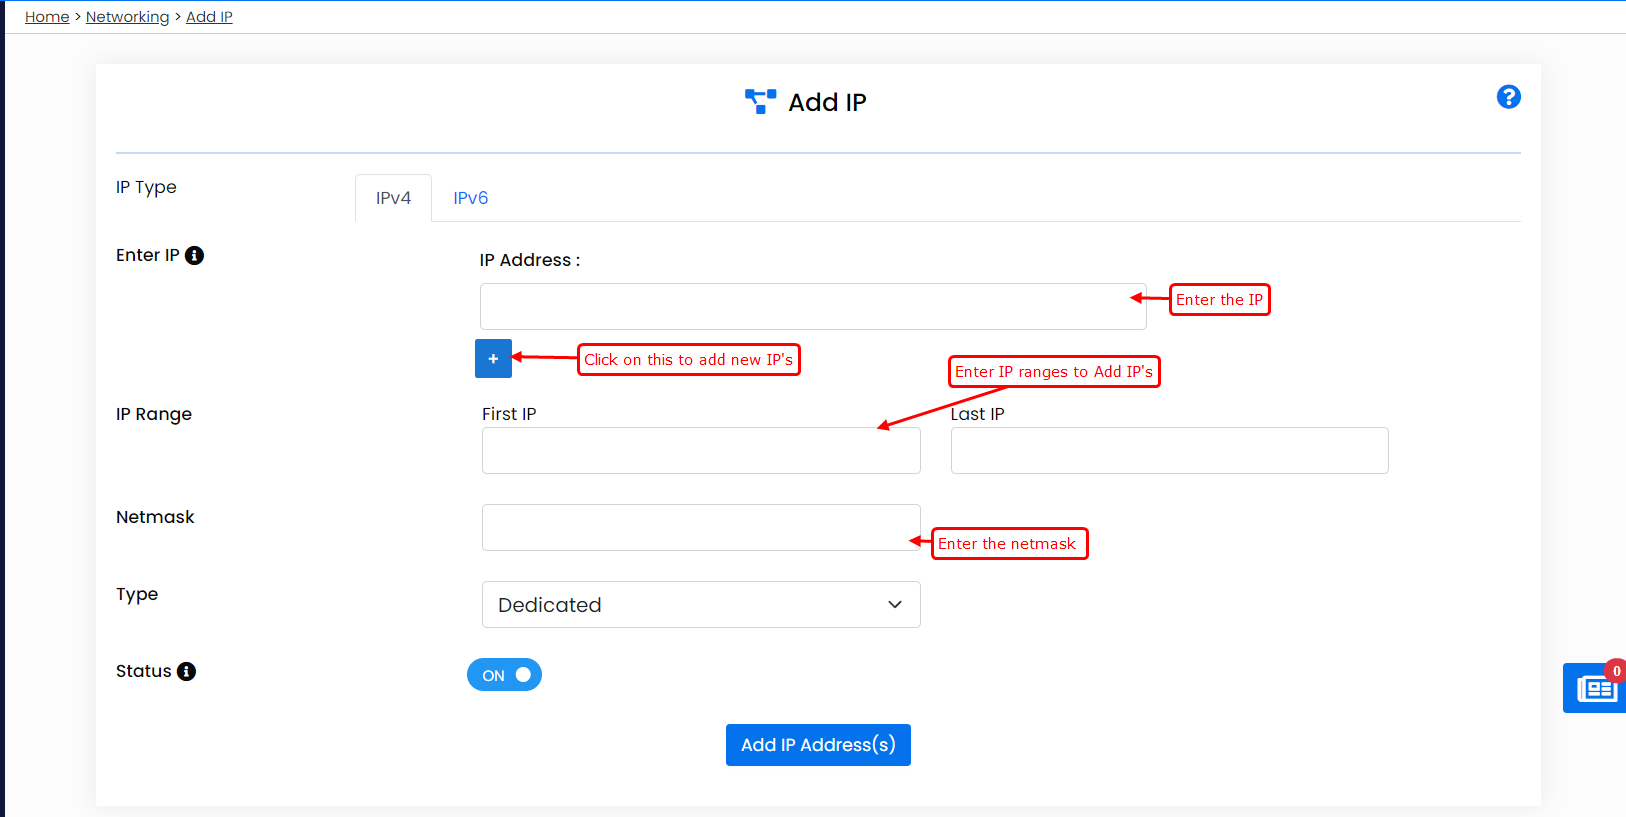Focus the IP Address input field
Viewport: 1626px width, 817px height.
(813, 306)
